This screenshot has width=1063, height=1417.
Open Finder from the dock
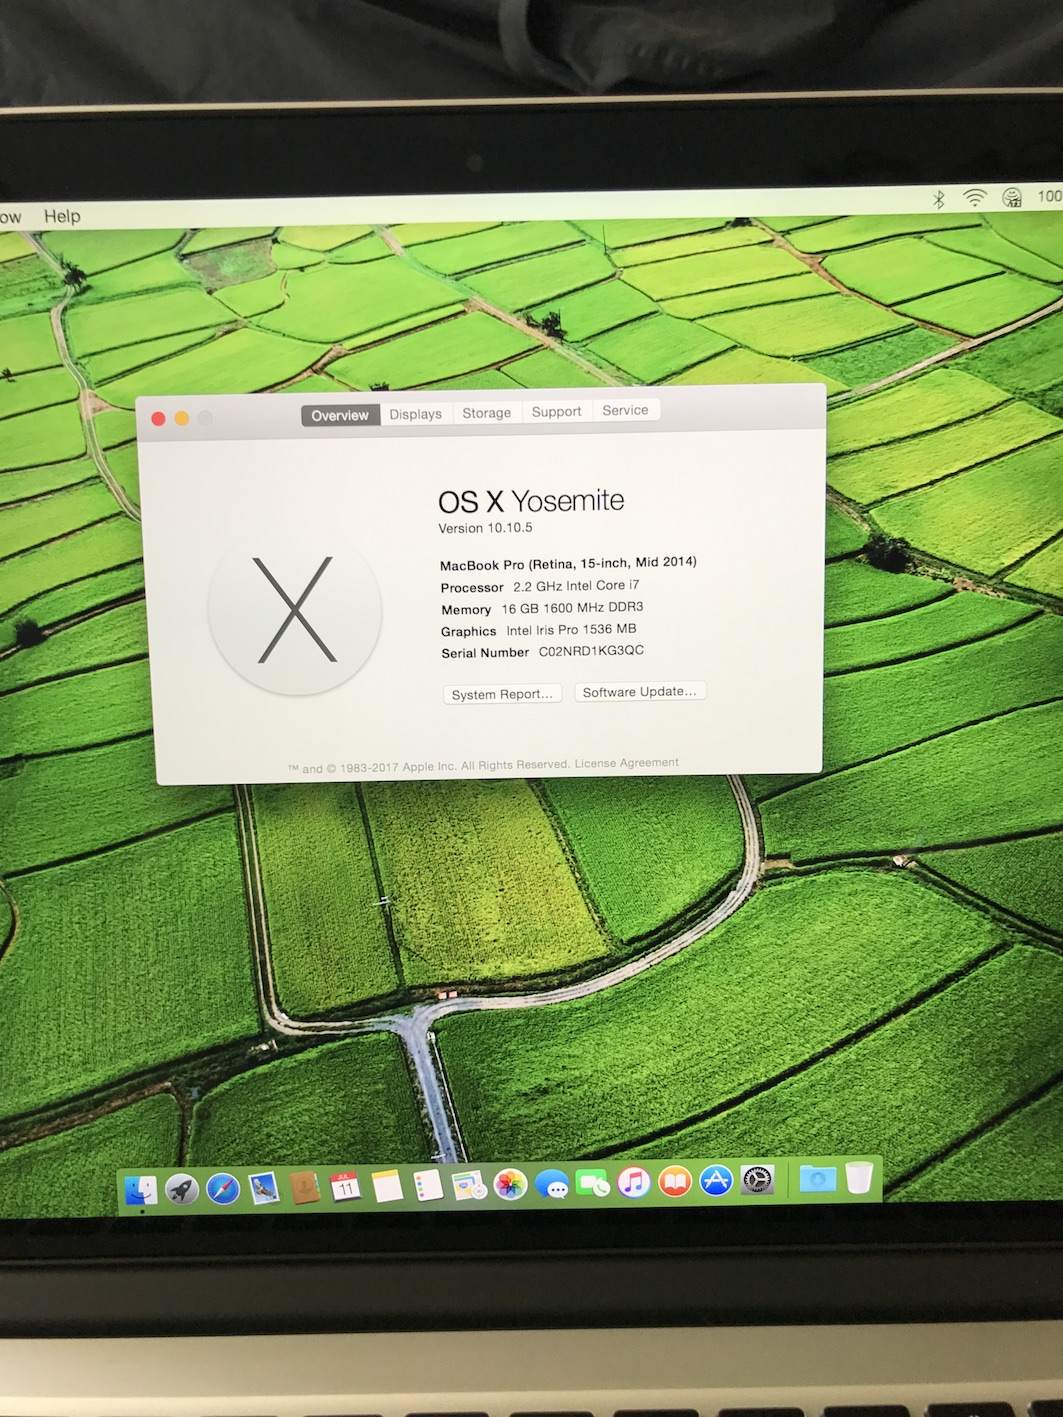tap(141, 1190)
